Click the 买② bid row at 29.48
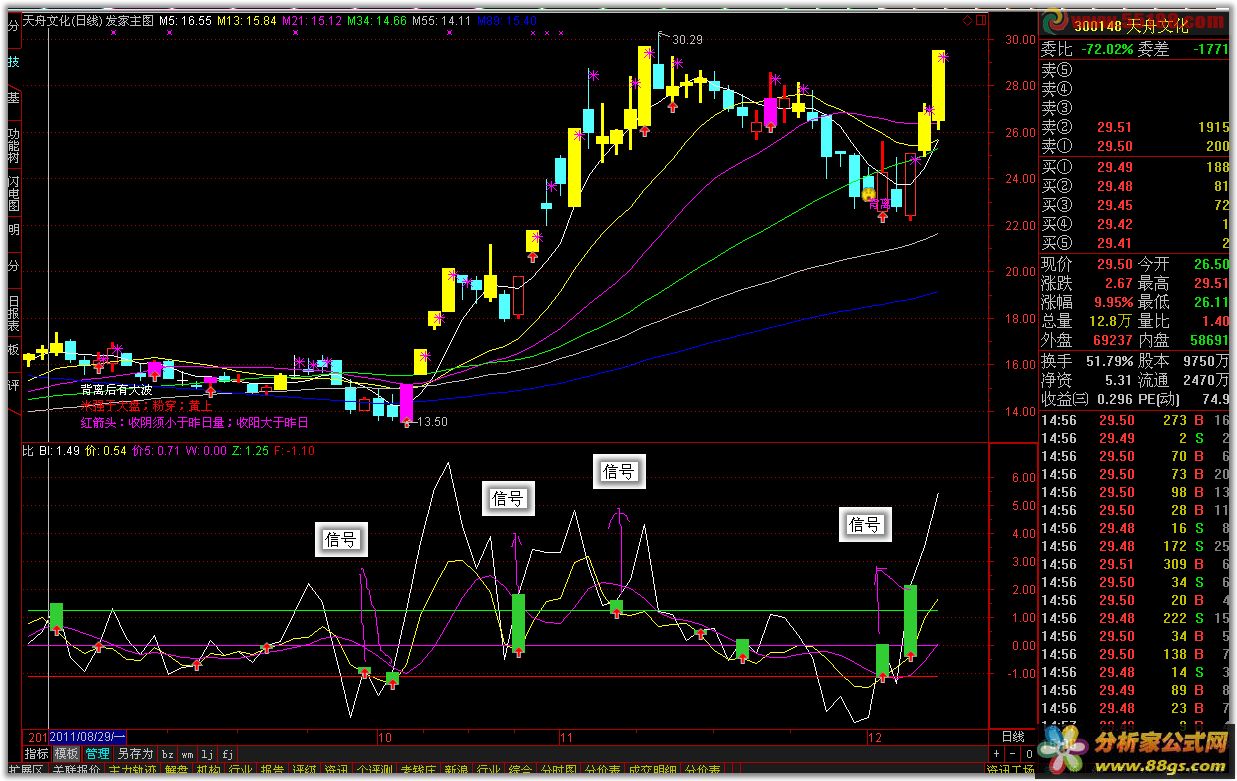 tap(1135, 186)
